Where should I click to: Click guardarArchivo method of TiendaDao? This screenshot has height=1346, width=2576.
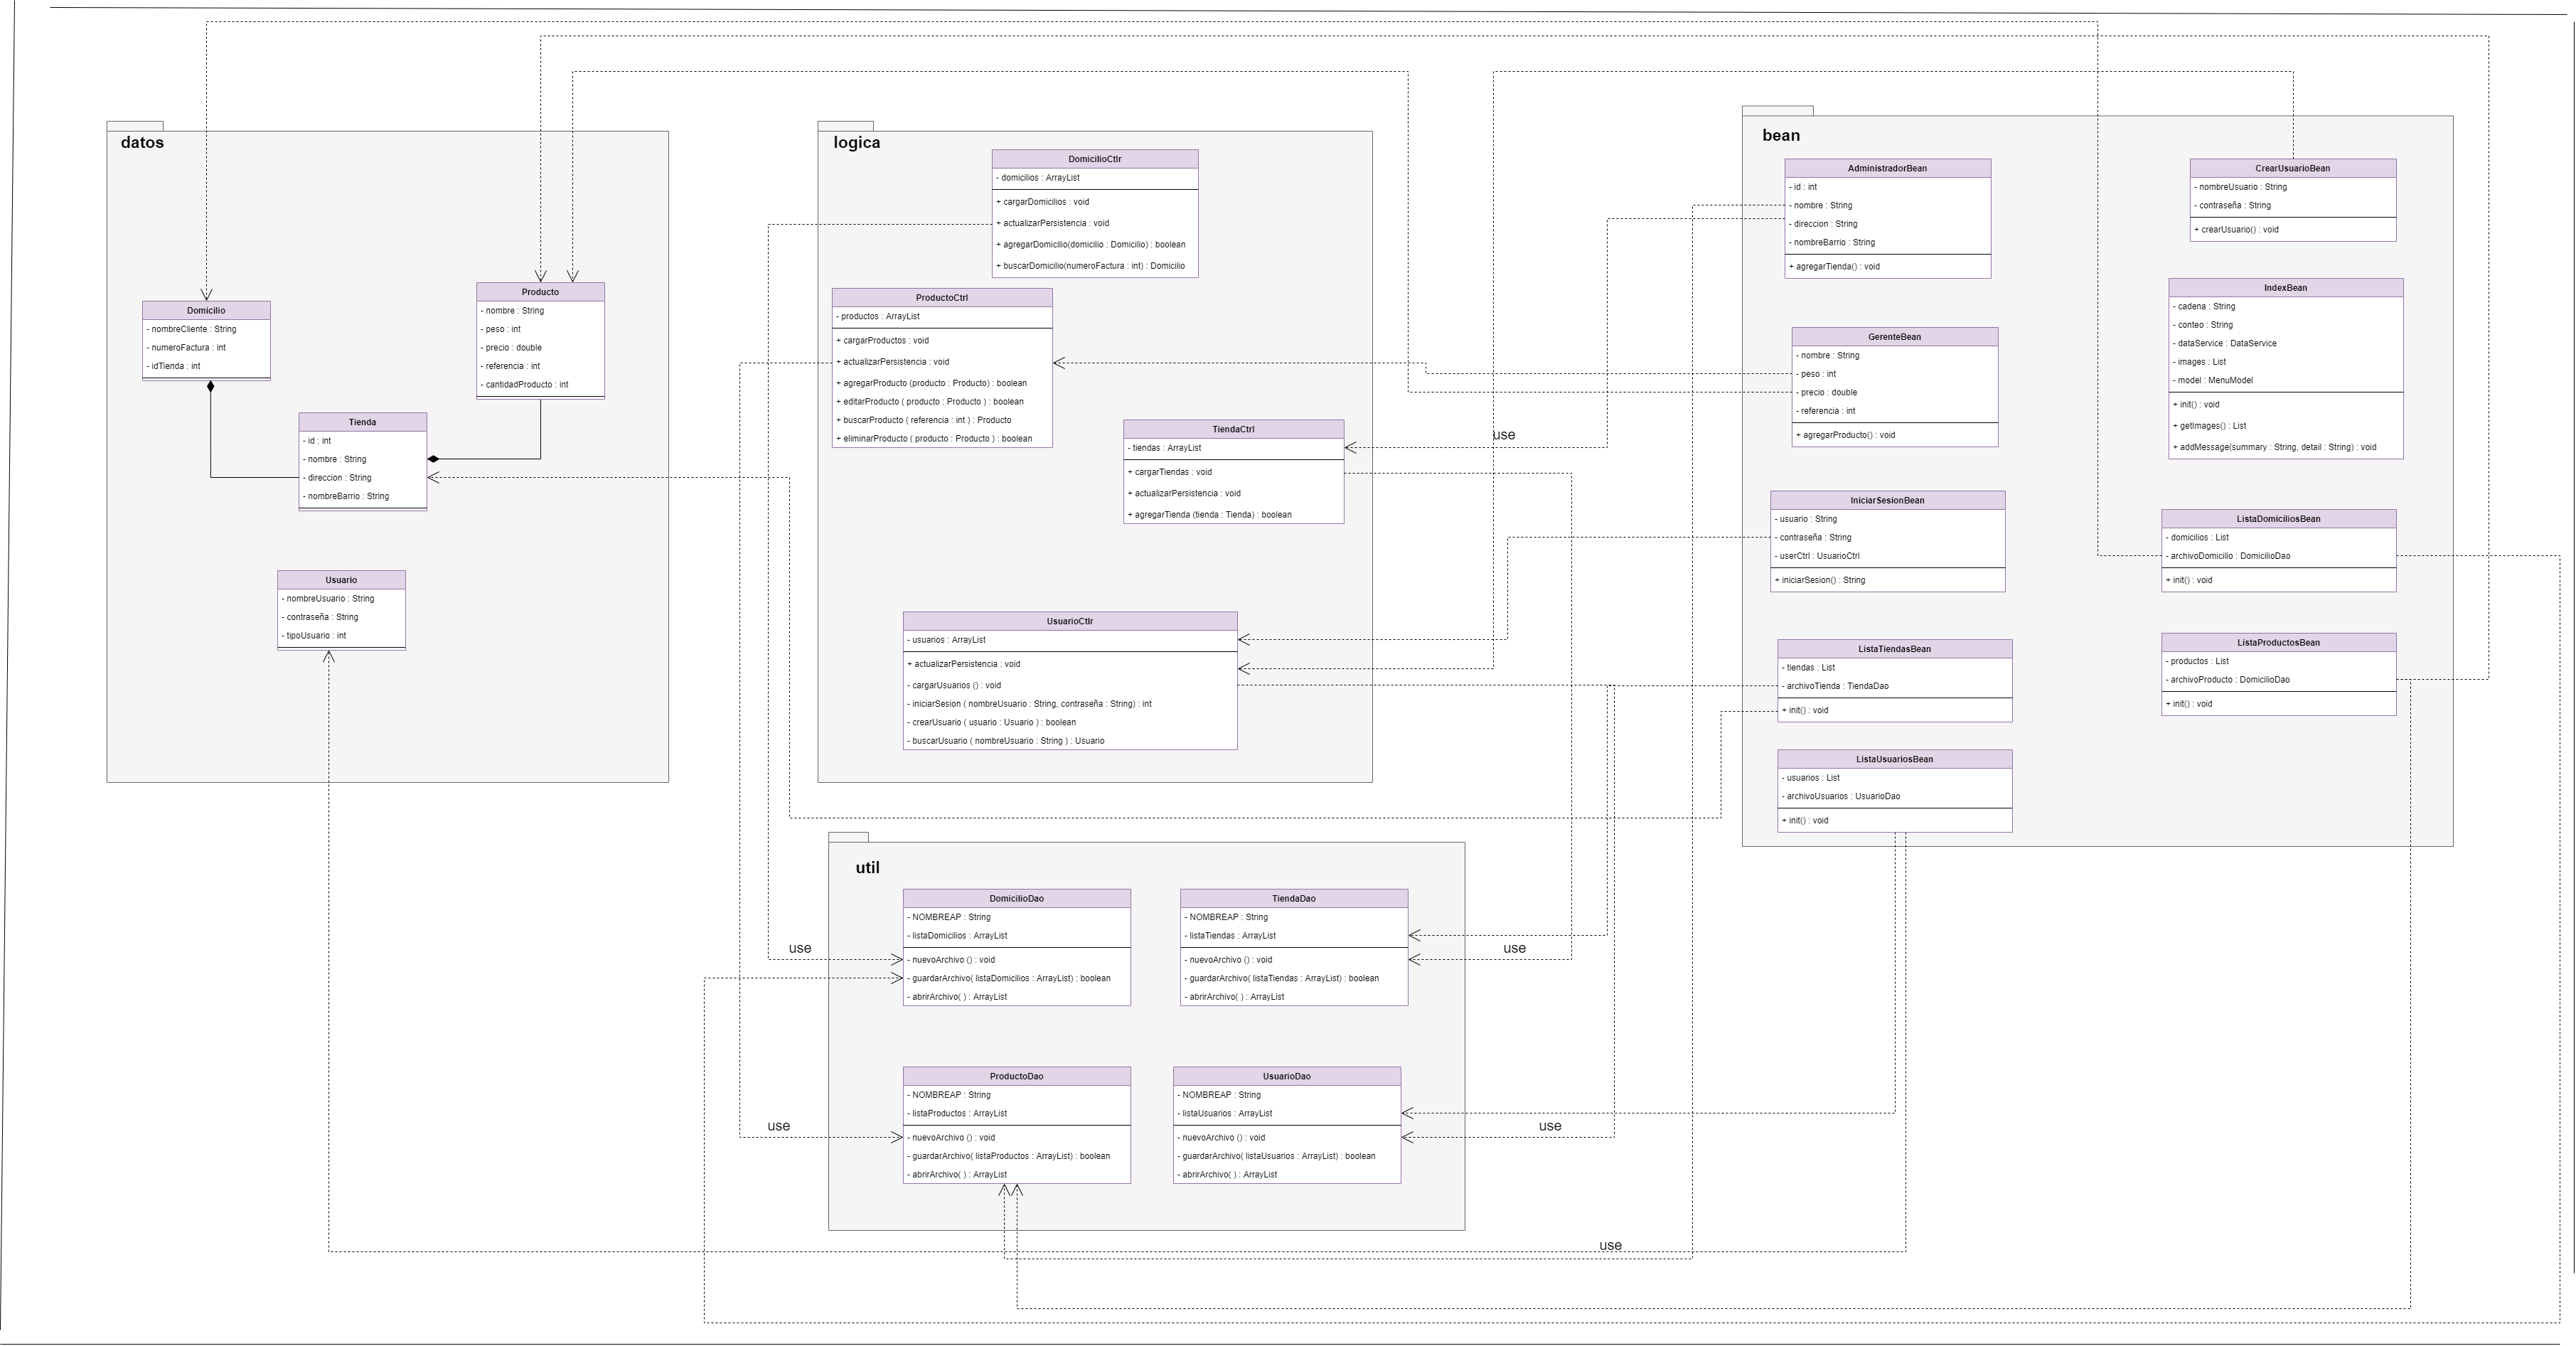1283,978
